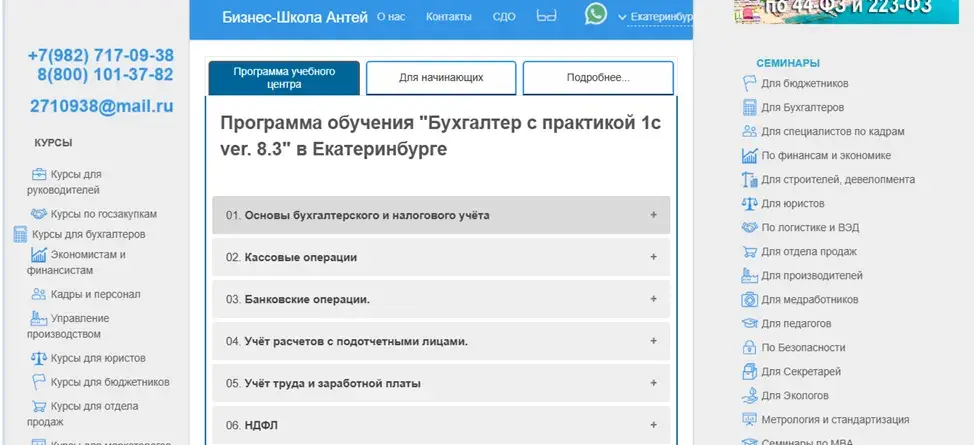Viewport: 974px width, 445px height.
Task: Click chart icon beside По финансам и экономике
Action: pyautogui.click(x=750, y=155)
